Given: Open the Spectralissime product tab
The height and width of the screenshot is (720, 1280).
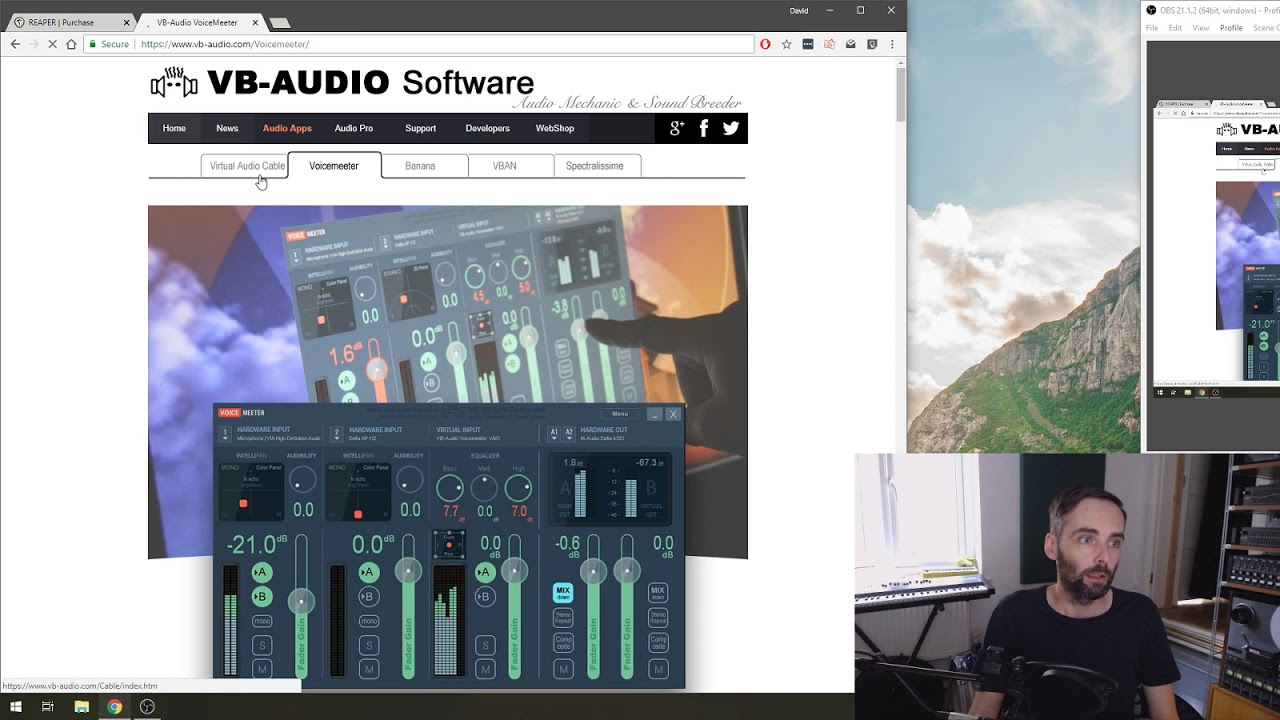Looking at the screenshot, I should tap(595, 166).
